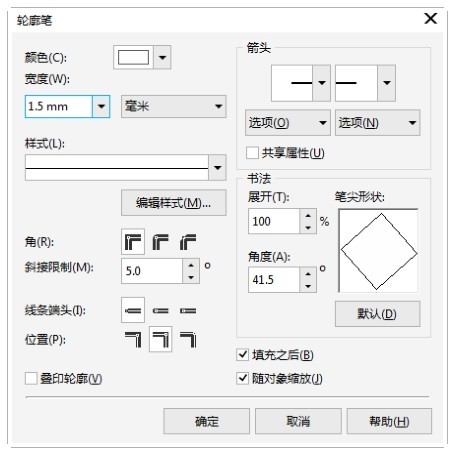Enable 共享属性(U) checkbox

tap(252, 153)
